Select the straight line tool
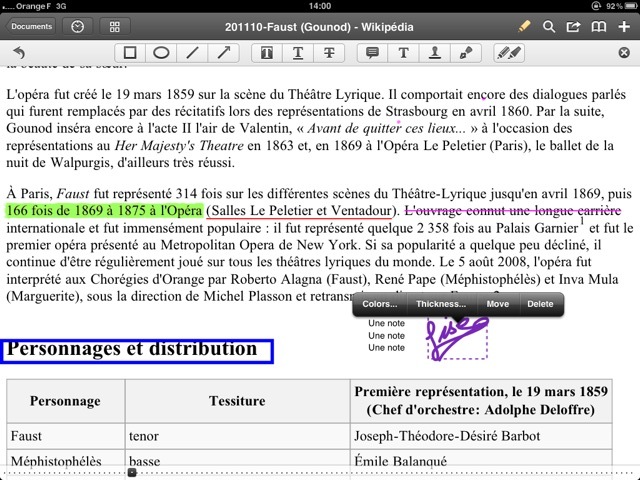640x480 pixels. click(x=192, y=53)
